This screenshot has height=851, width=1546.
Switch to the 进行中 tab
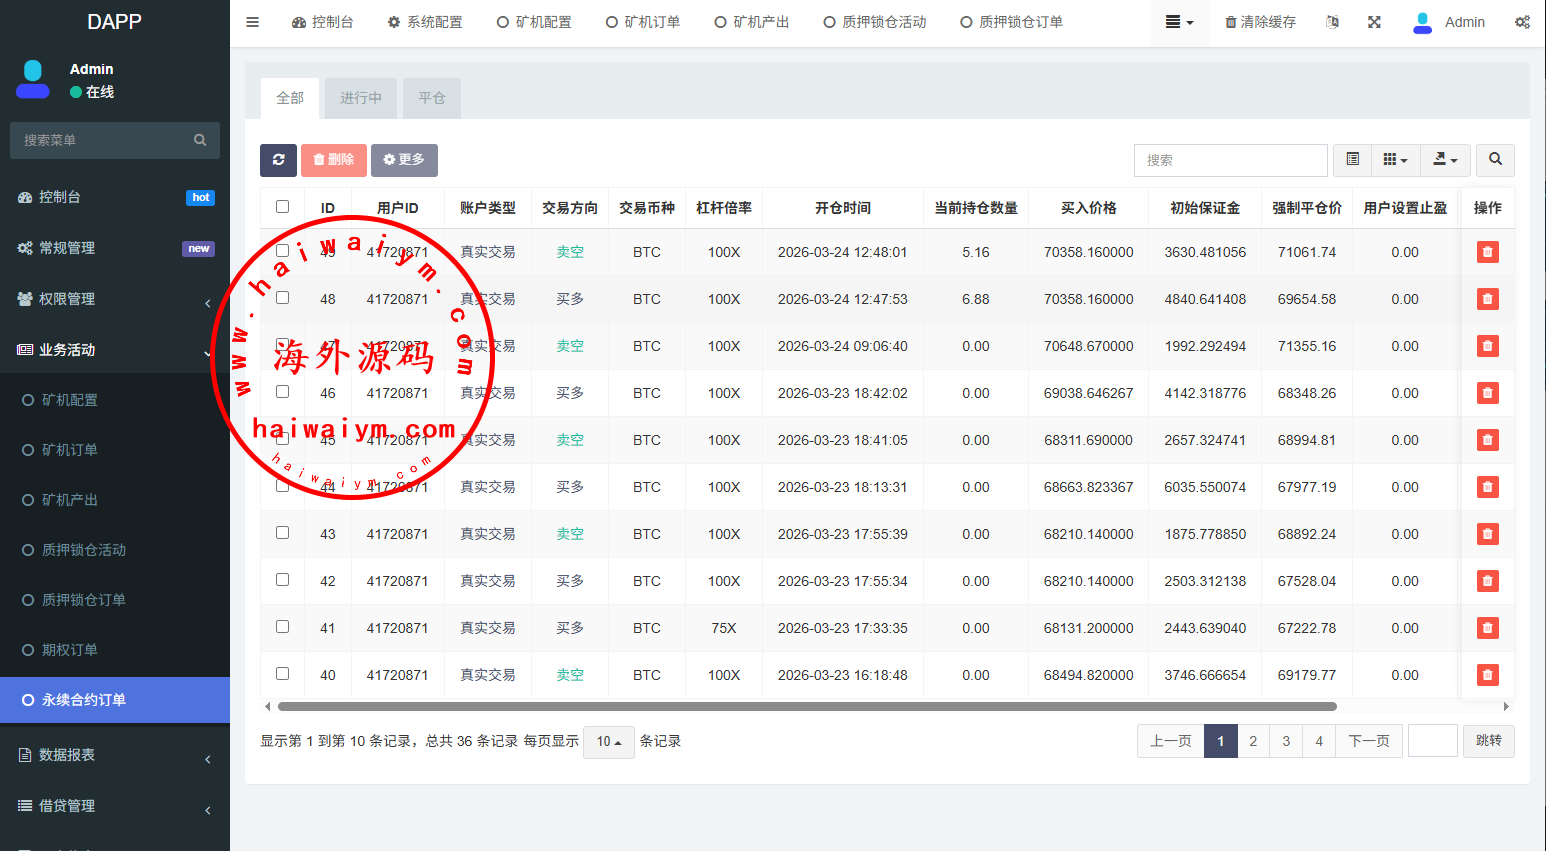360,98
